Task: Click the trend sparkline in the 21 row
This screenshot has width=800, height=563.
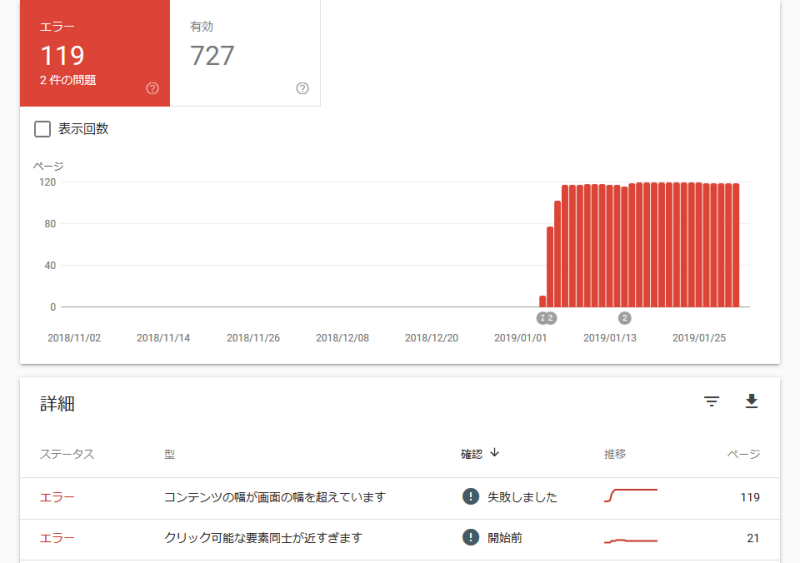Action: [x=631, y=541]
